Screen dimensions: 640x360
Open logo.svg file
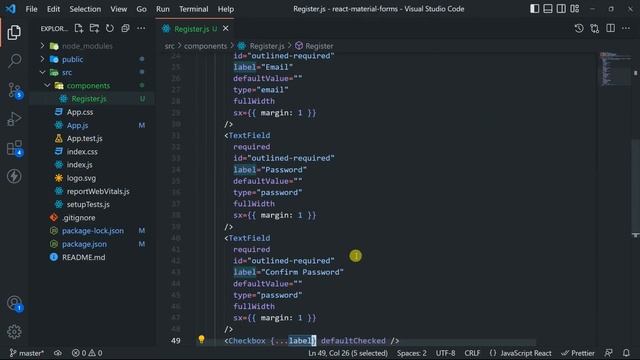[x=81, y=178]
